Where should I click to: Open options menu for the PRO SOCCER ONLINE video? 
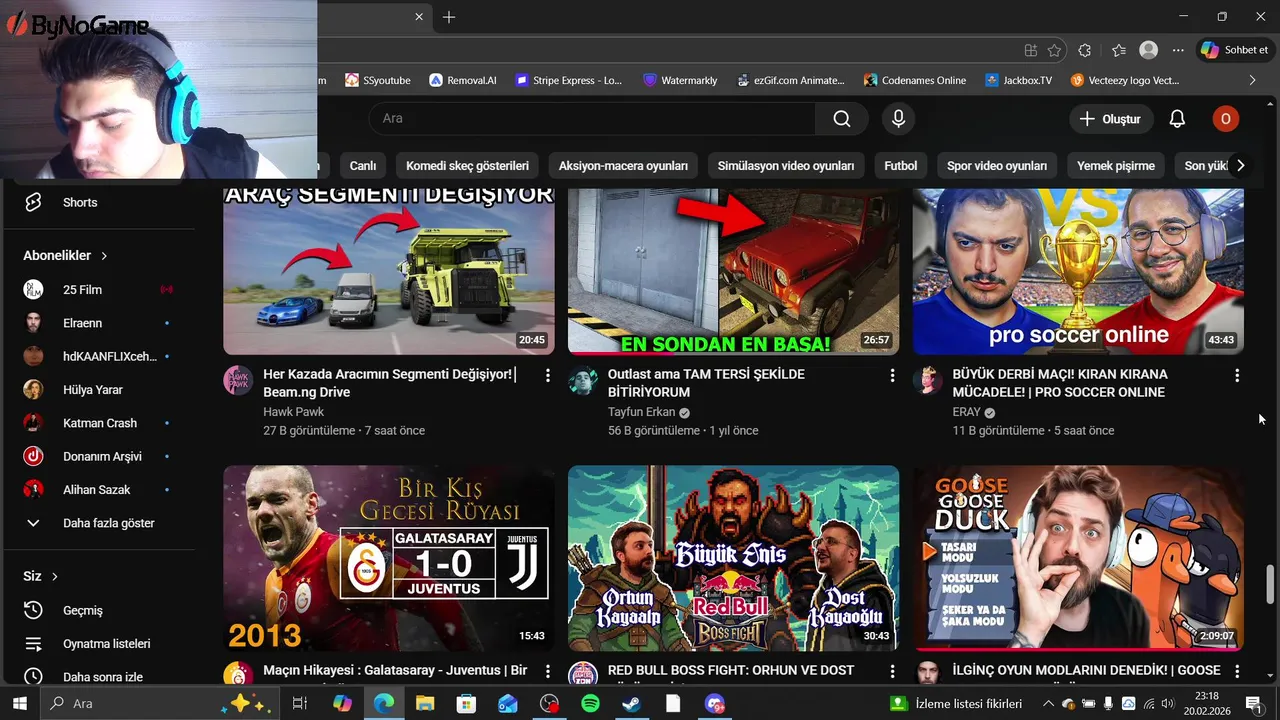click(x=1237, y=375)
